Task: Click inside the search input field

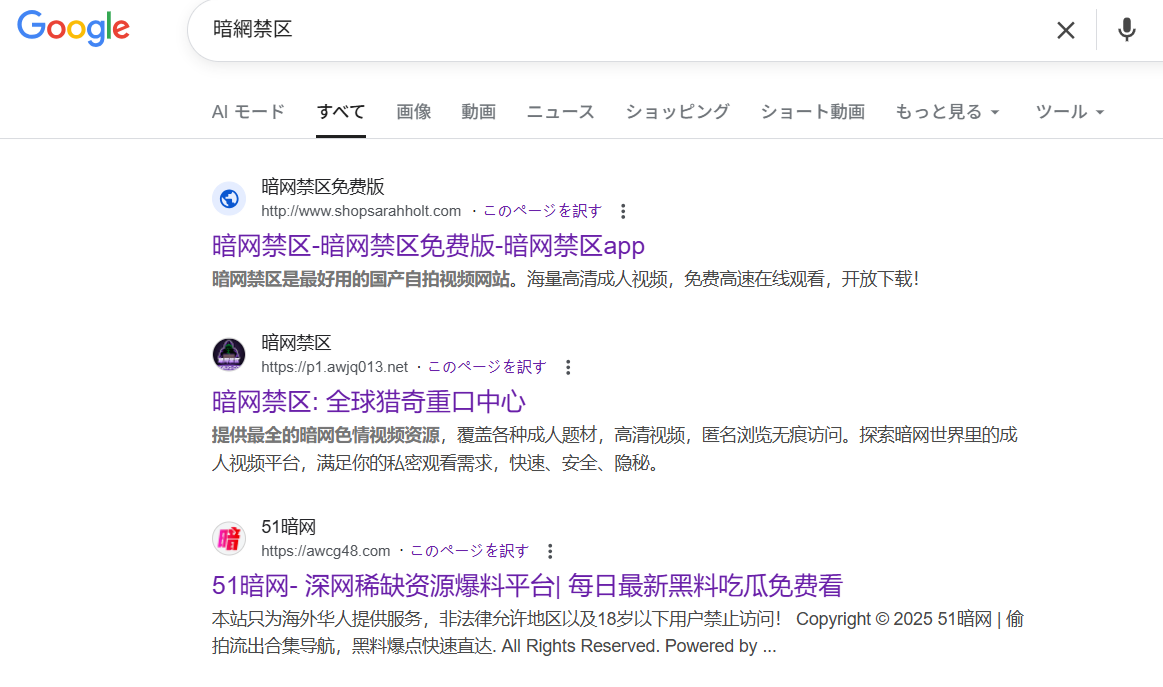Action: click(x=600, y=30)
